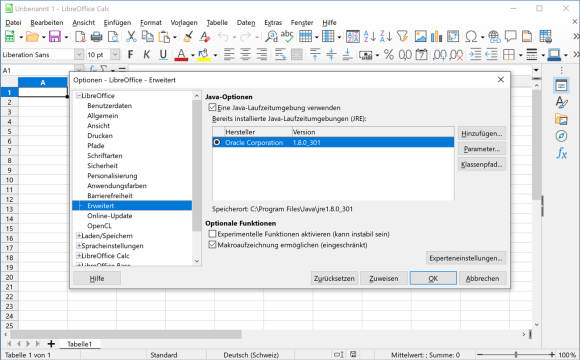This screenshot has height=360, width=580.
Task: Open Paste options dropdown arrow
Action: 175,37
